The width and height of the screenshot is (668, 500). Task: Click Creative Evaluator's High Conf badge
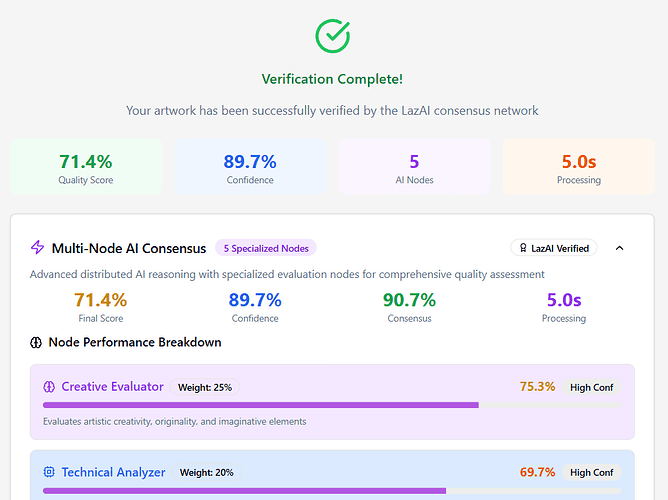592,387
